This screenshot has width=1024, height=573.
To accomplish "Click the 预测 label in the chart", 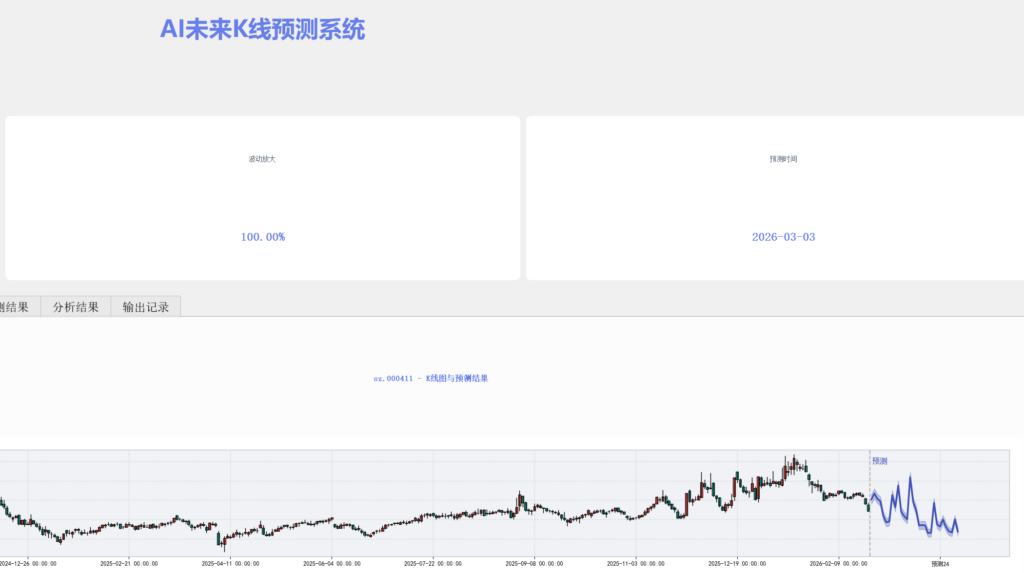I will tap(880, 461).
